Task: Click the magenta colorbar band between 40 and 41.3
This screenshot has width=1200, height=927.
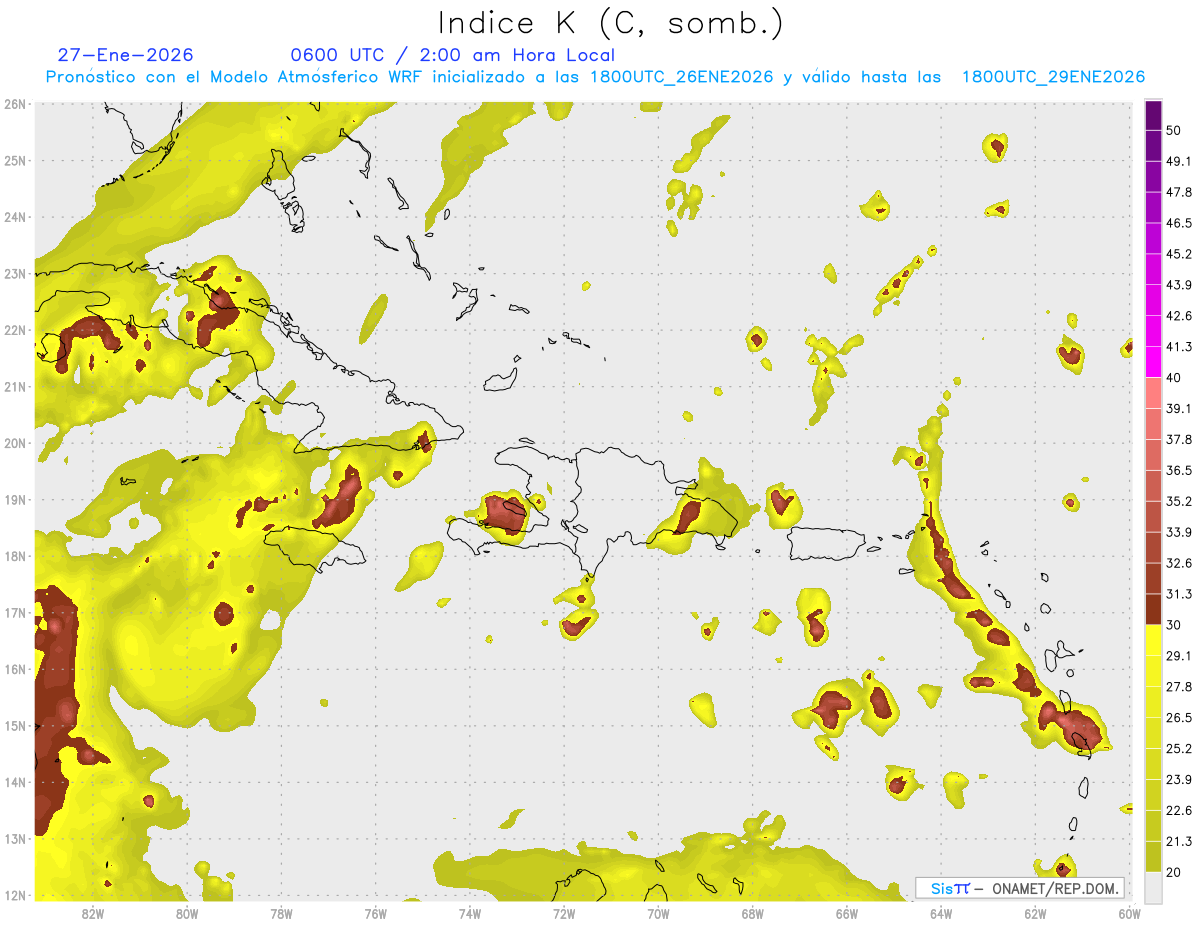Action: coord(1153,362)
